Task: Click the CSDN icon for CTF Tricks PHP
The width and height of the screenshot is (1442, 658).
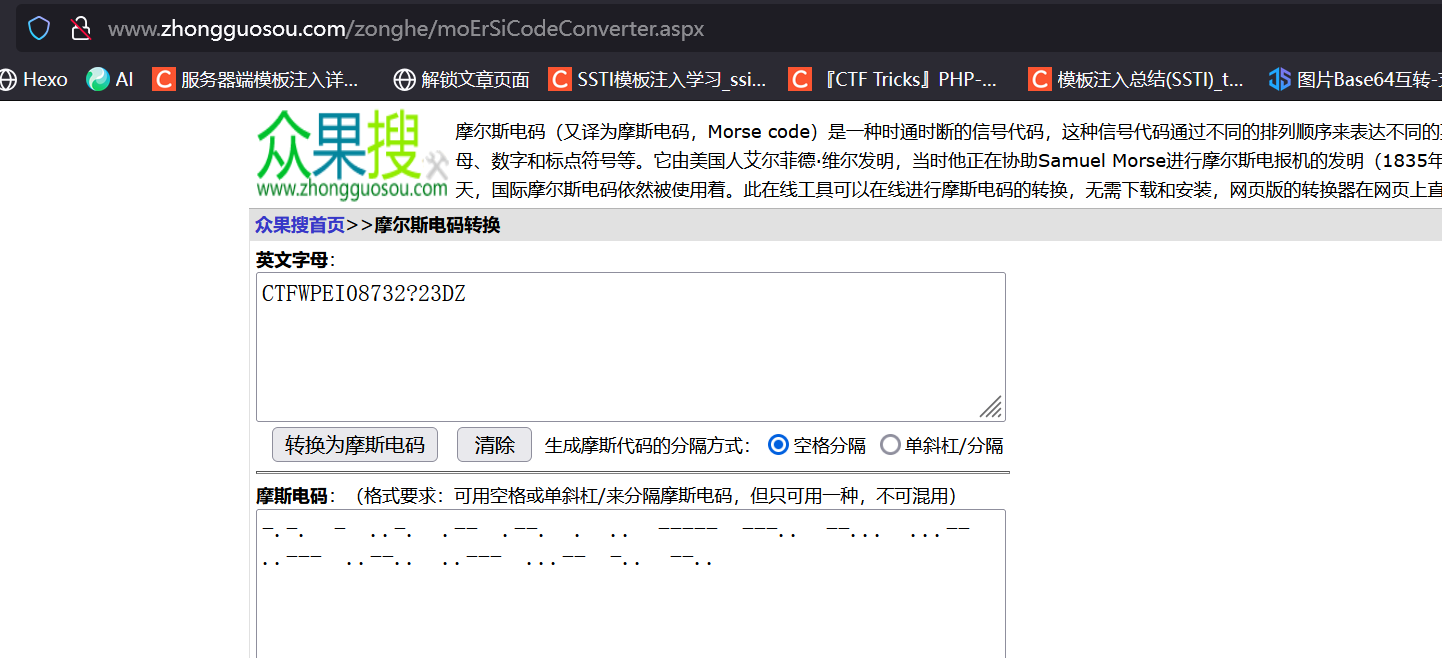Action: 799,78
